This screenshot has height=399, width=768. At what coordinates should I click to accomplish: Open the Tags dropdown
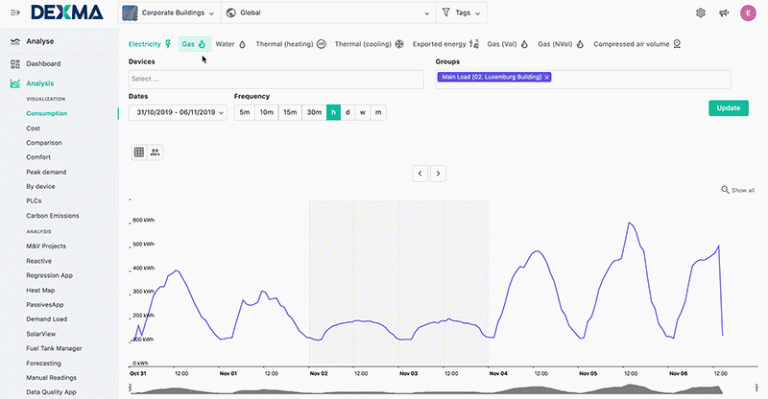[x=461, y=13]
